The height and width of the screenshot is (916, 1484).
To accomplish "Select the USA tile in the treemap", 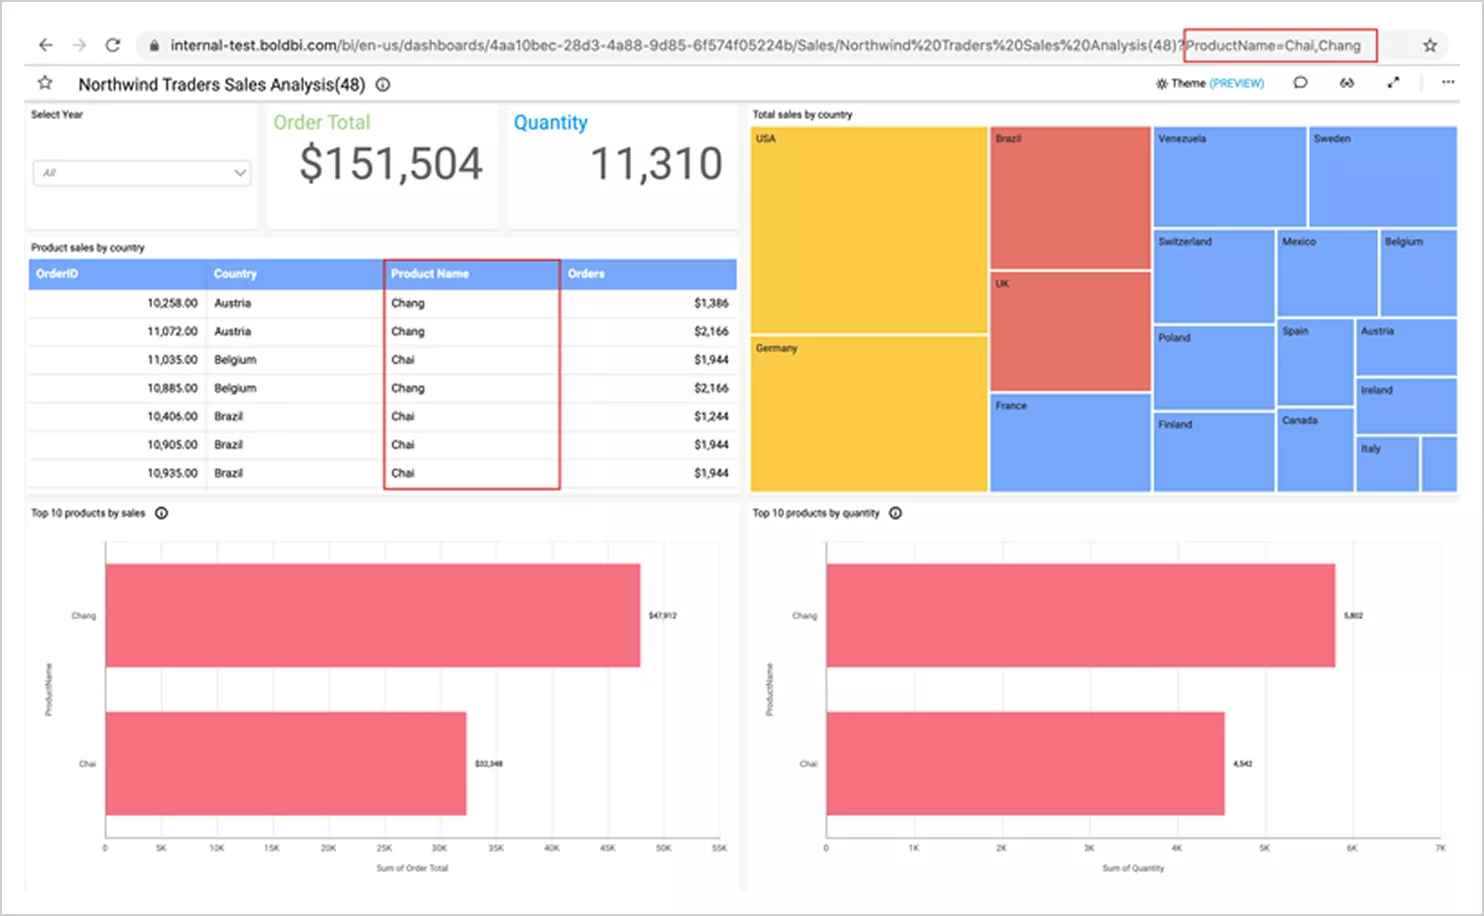I will point(869,229).
